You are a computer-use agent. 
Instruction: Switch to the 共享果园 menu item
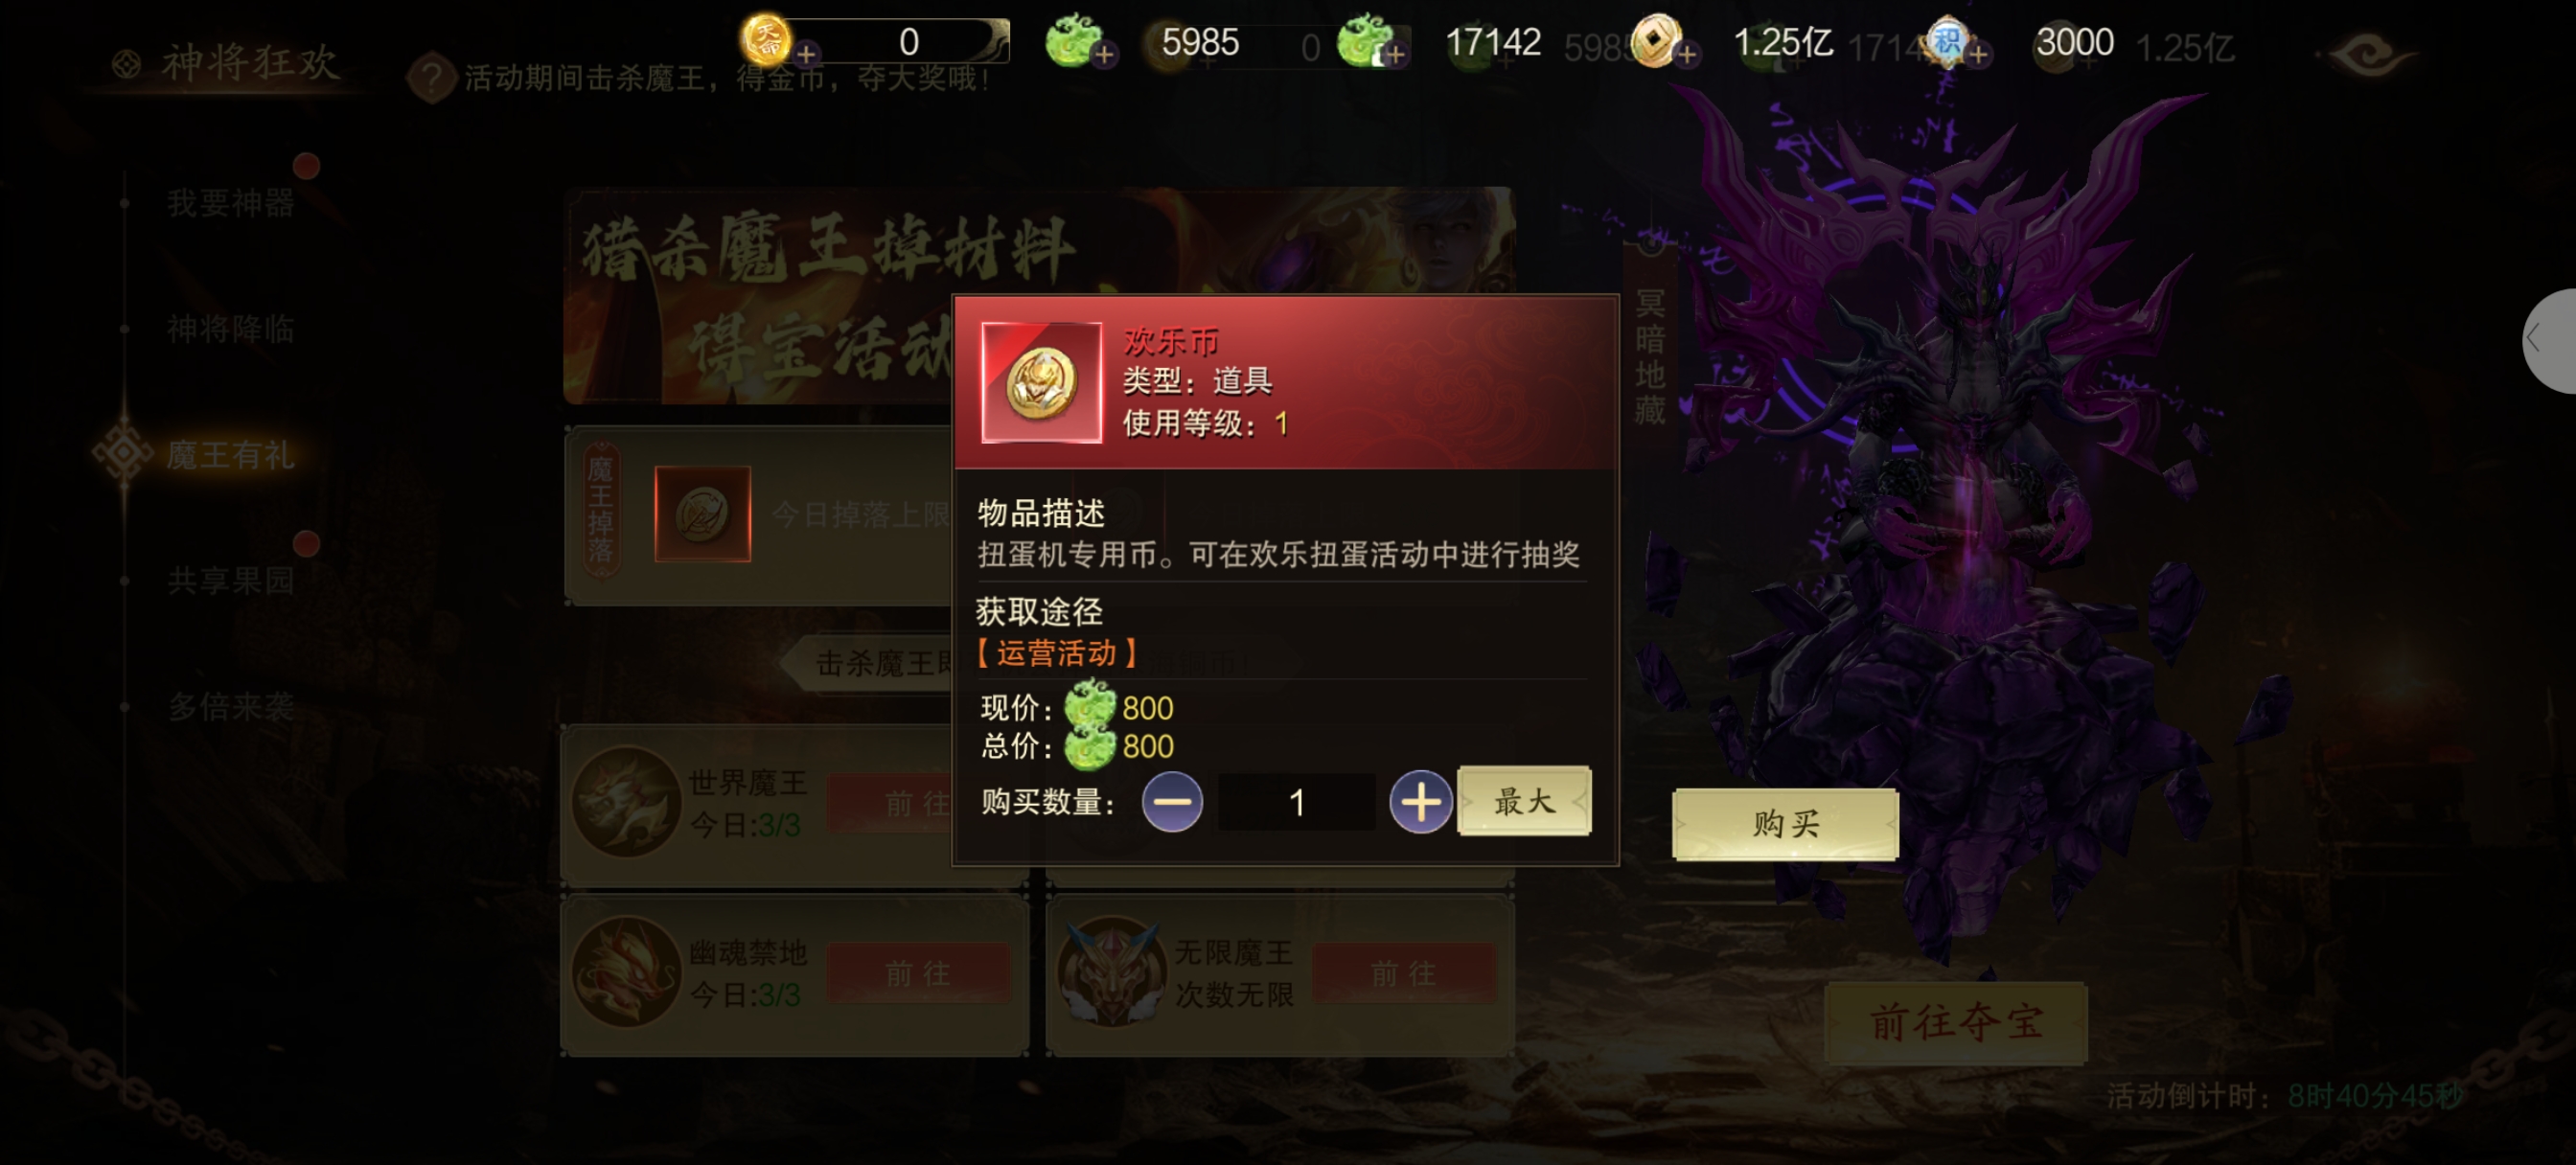click(231, 581)
